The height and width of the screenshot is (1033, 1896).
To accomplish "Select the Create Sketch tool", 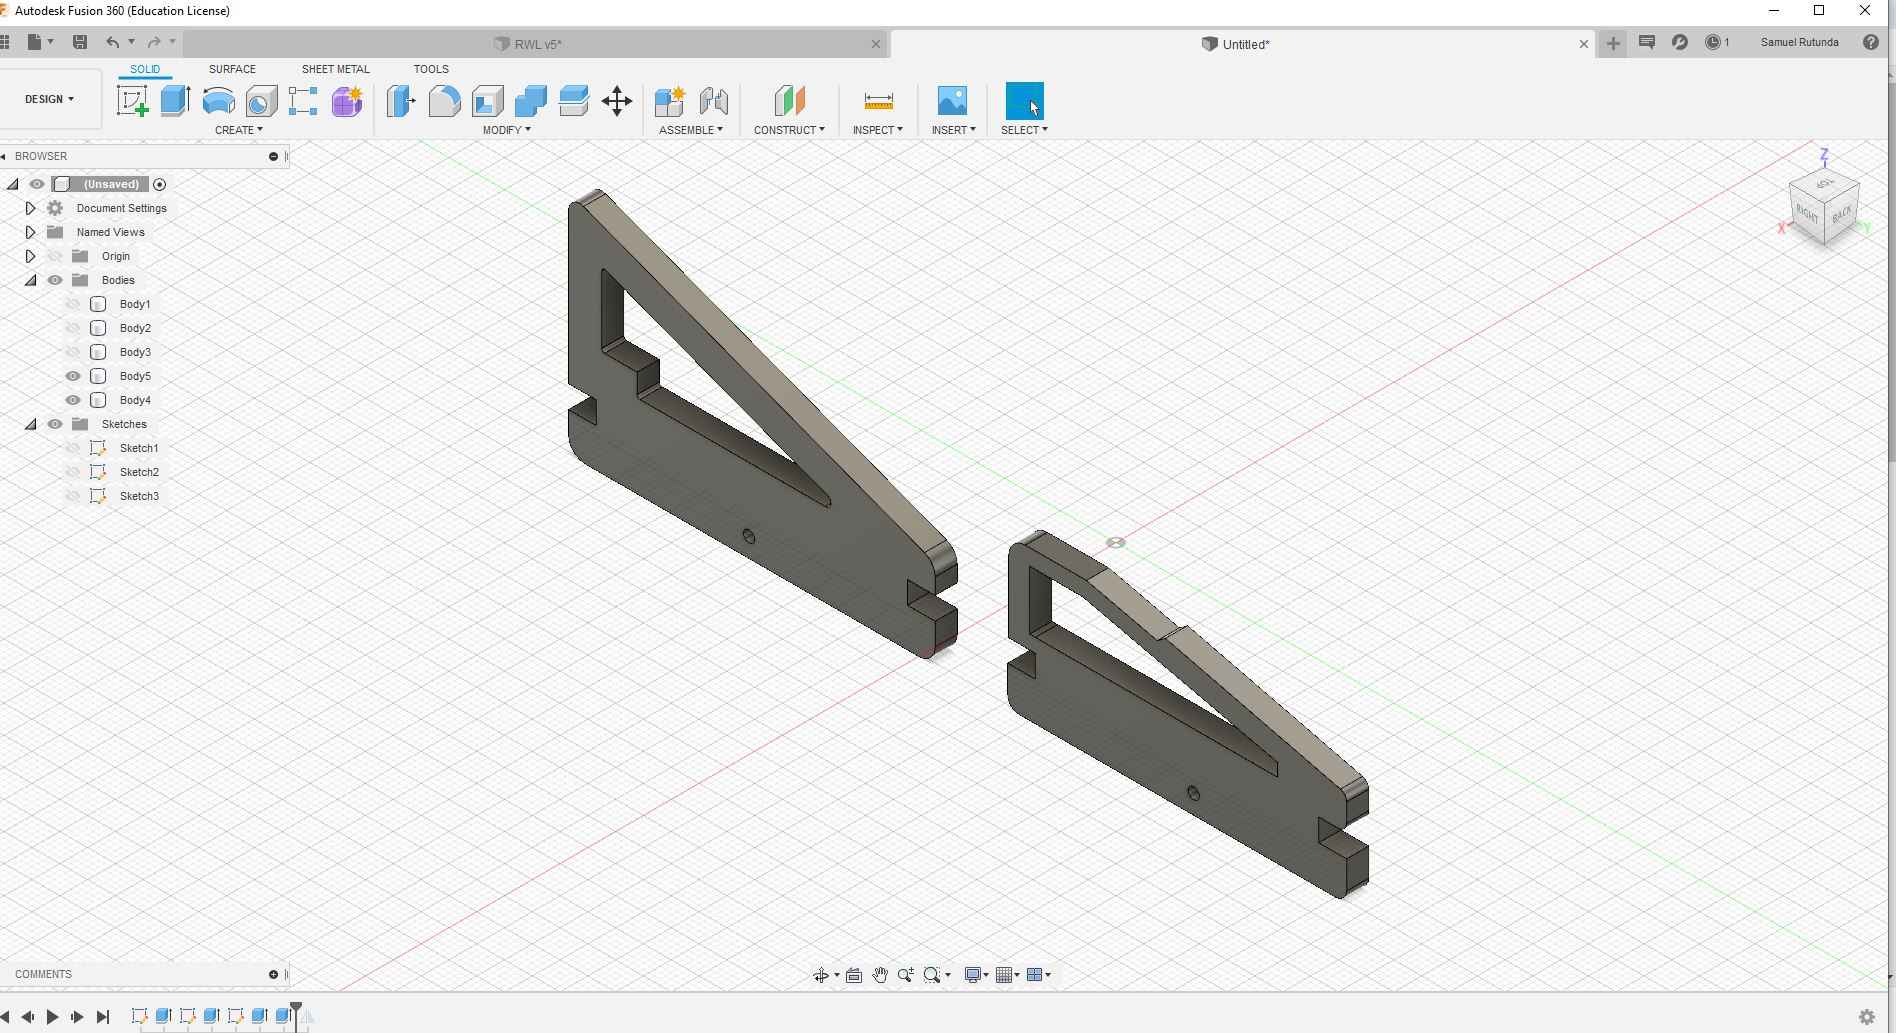I will [132, 101].
